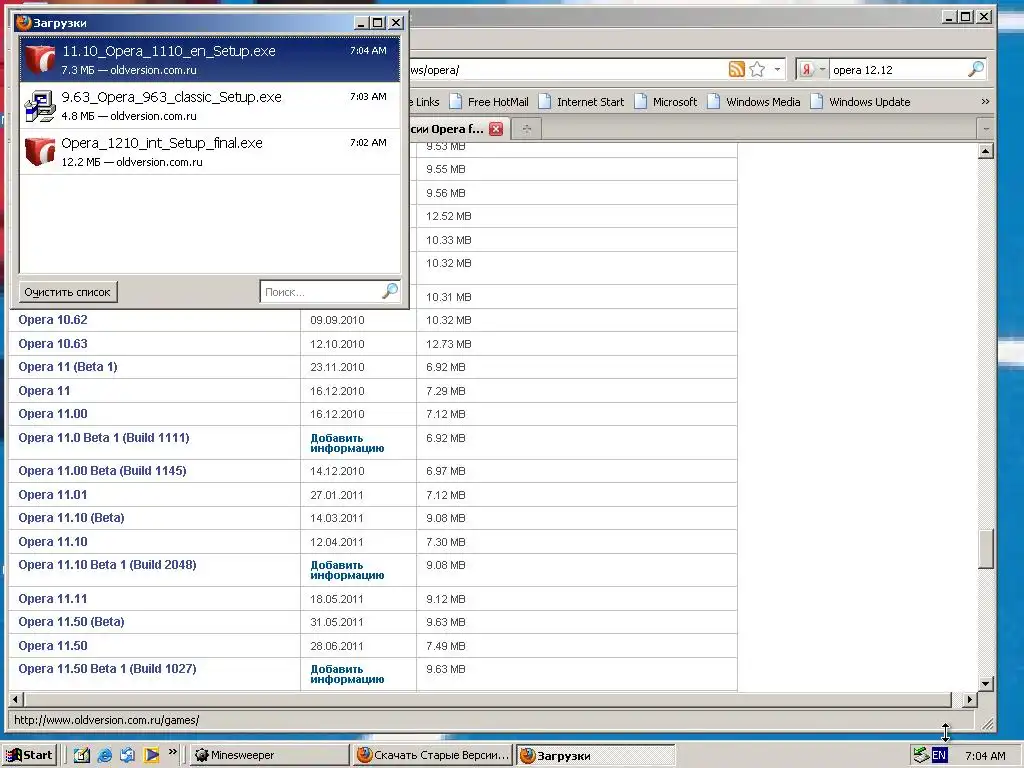Open the Opera 11.10 (Beta) link

71,518
